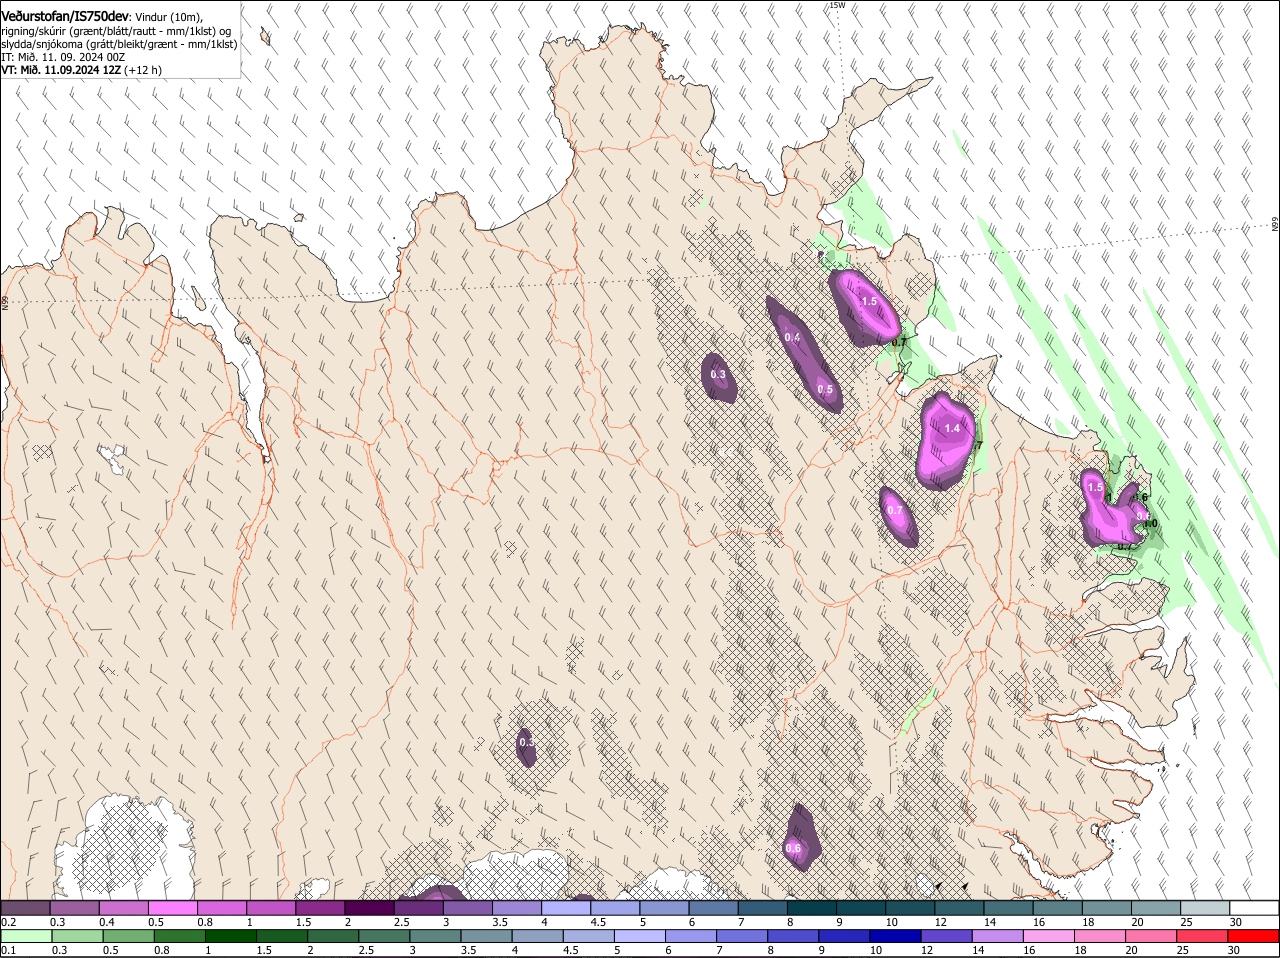Click the upper legend swatch between 0.5 and 0.8

[x=172, y=907]
